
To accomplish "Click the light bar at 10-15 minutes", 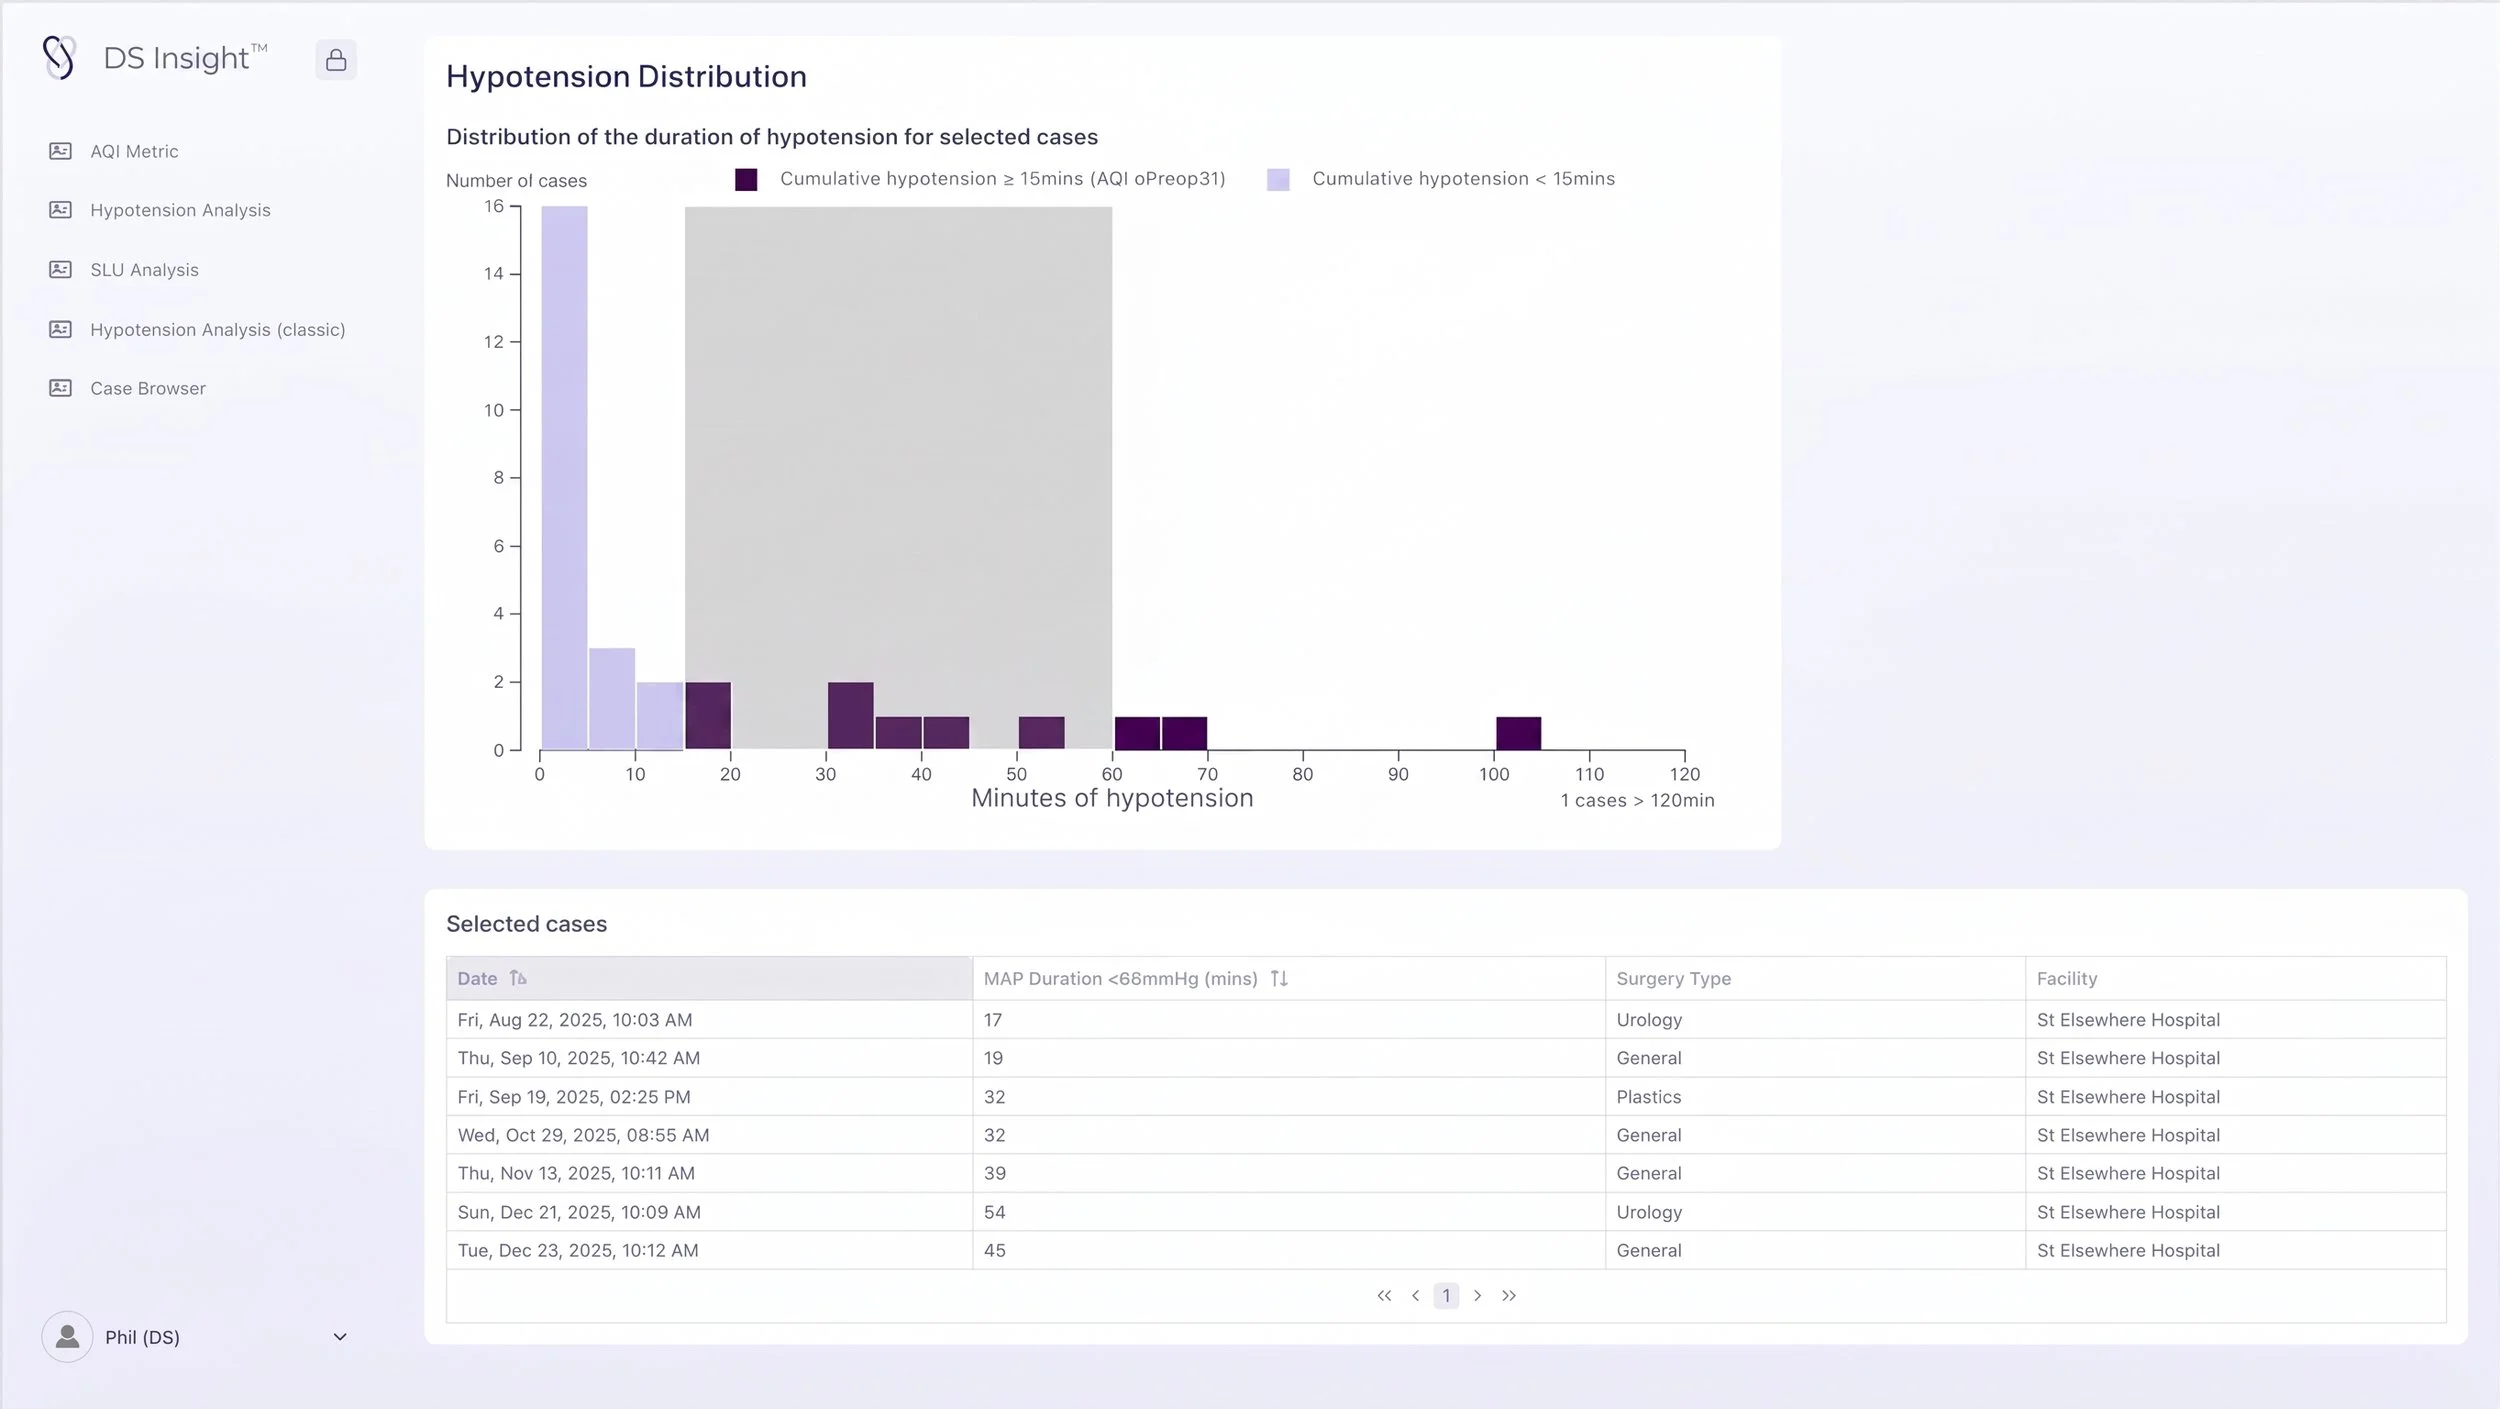I will point(660,716).
